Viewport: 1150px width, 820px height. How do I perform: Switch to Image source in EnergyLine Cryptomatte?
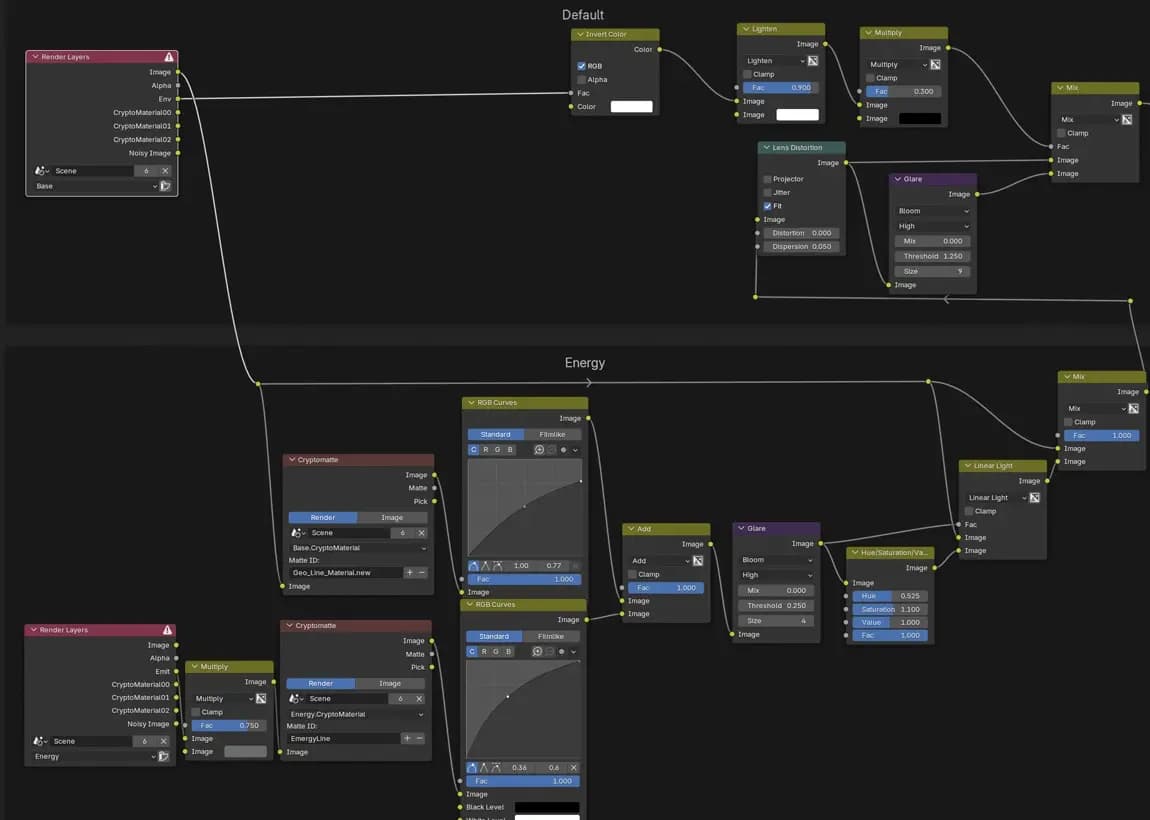coord(390,683)
